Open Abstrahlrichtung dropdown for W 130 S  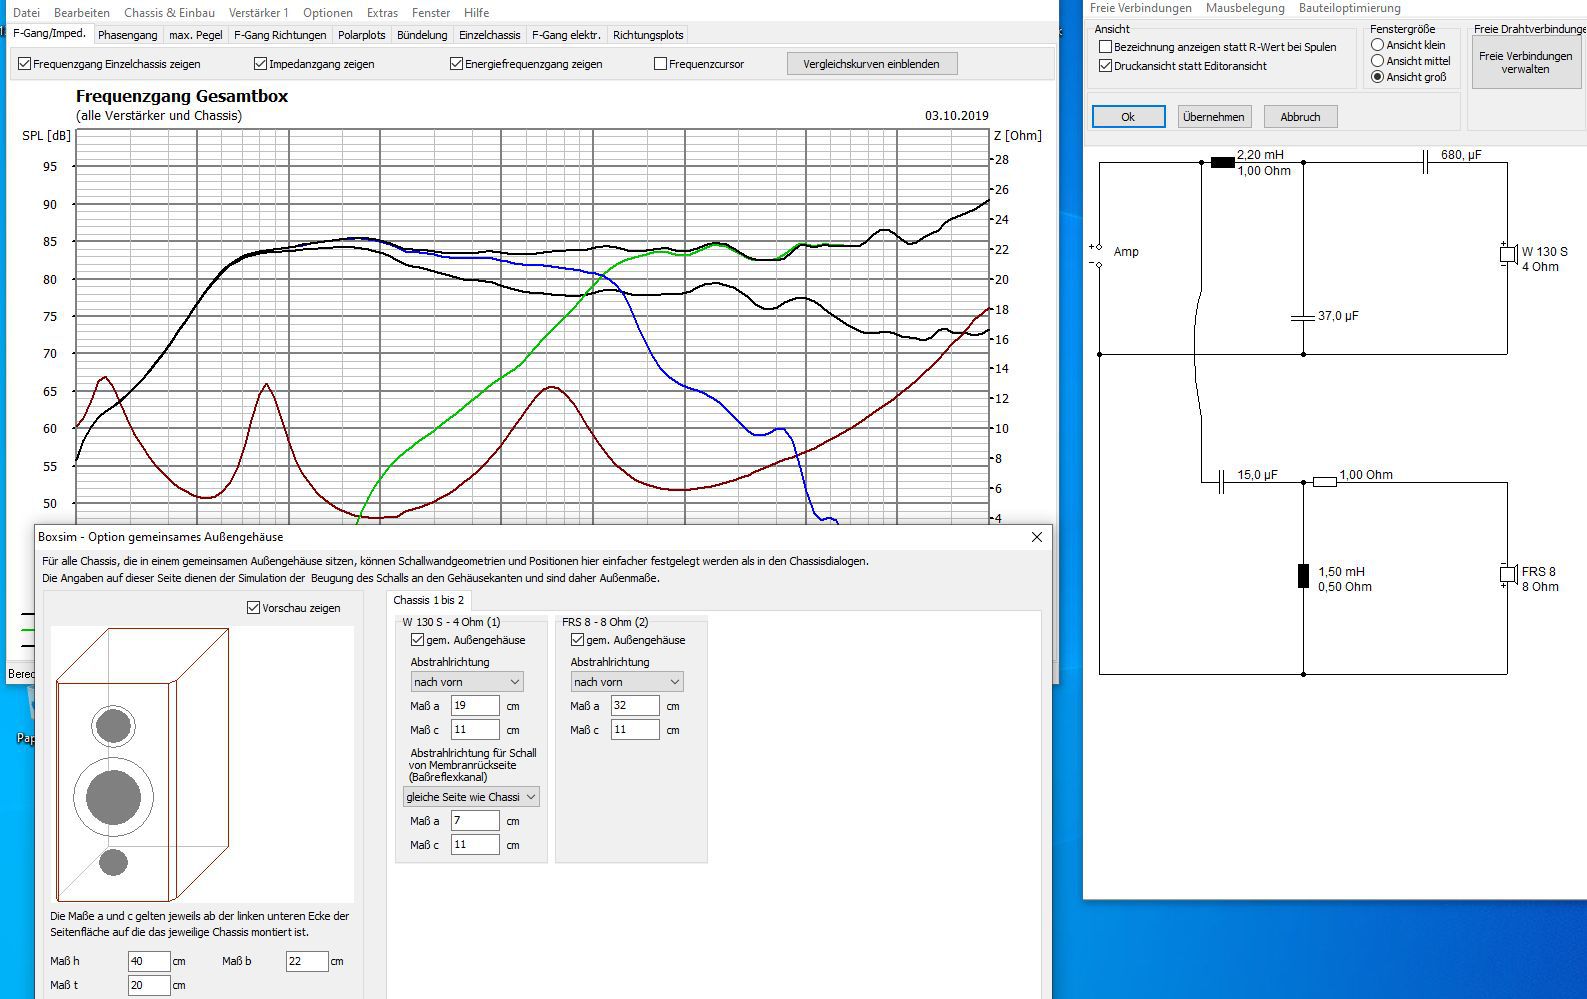coord(466,682)
